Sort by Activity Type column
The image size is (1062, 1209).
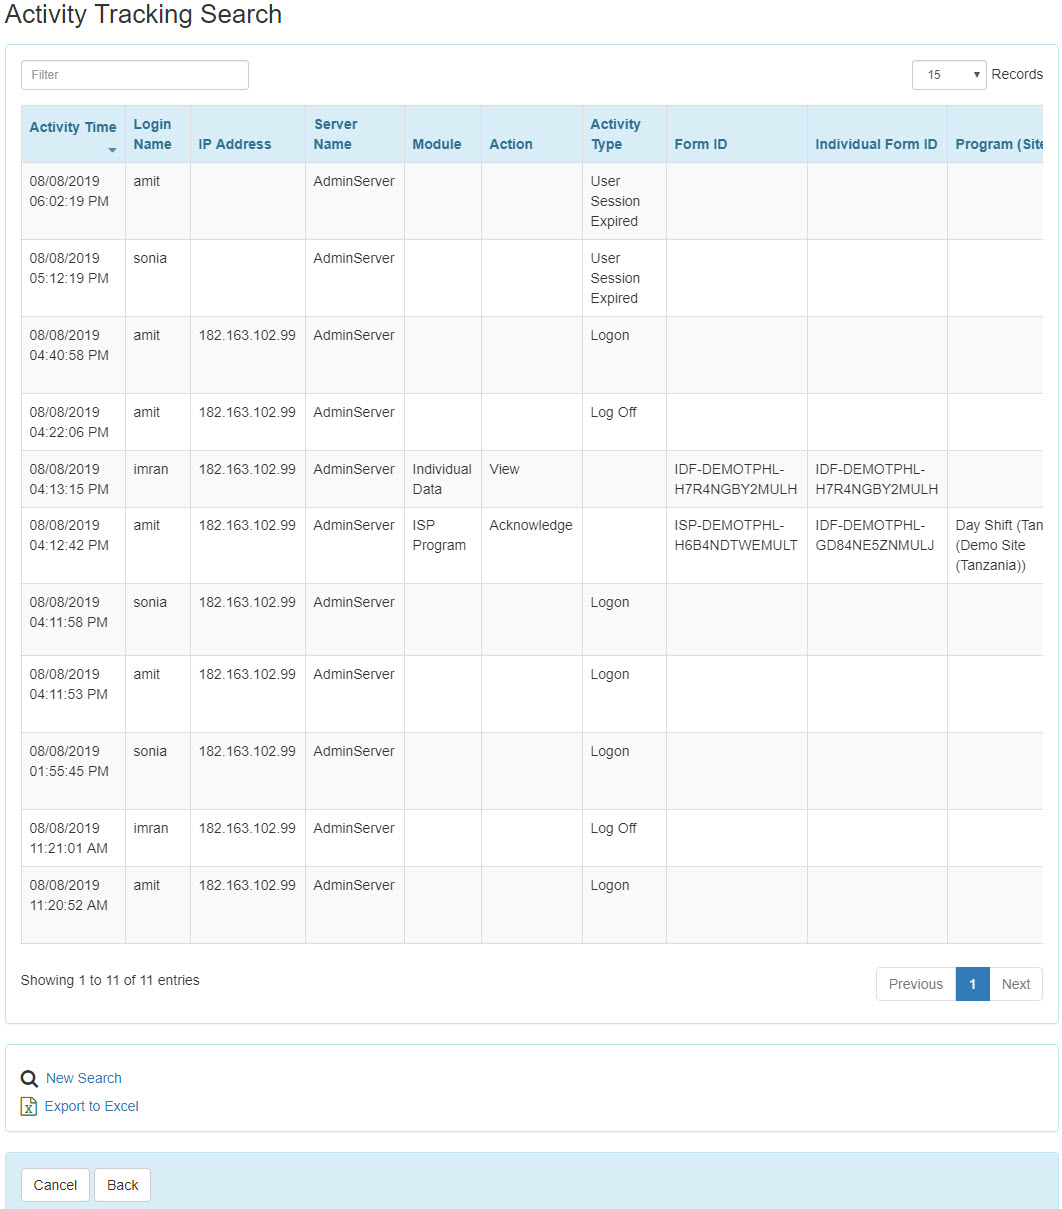click(x=625, y=134)
